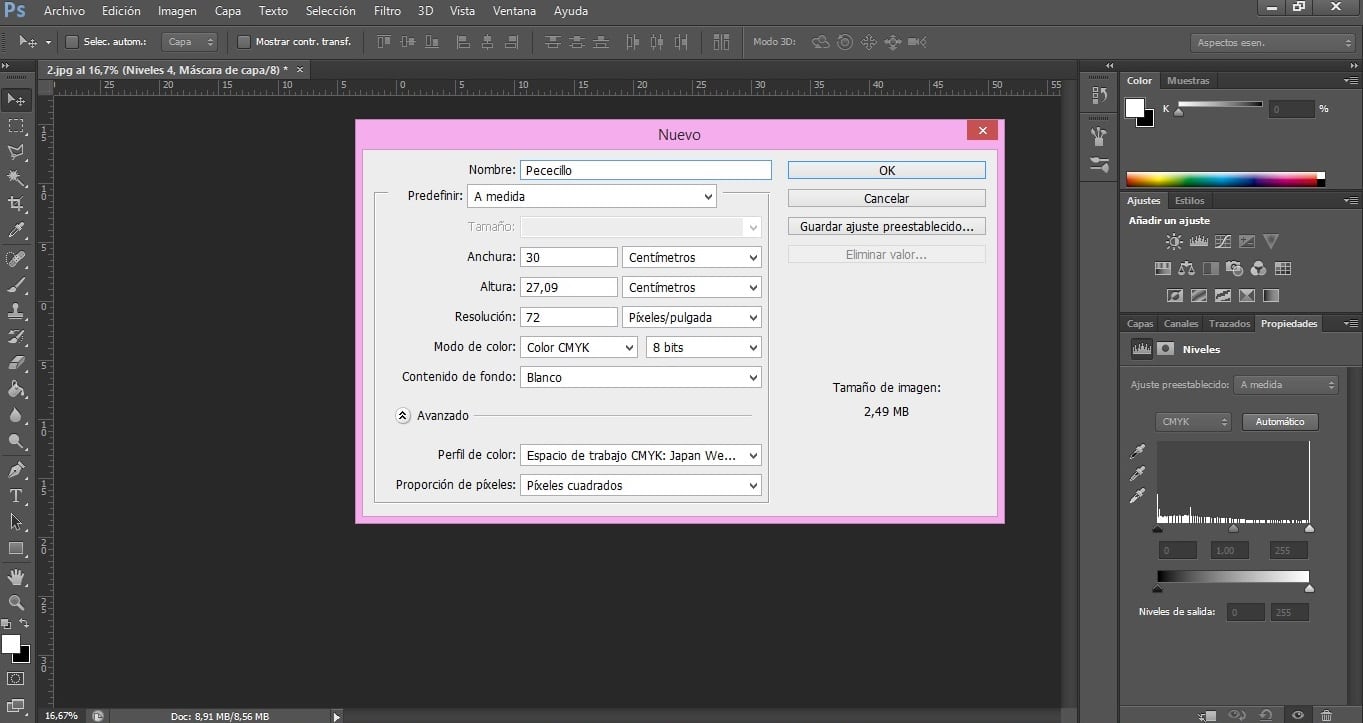Click the color spectrum ramp
Screen dimensions: 1363x723
coord(1225,180)
